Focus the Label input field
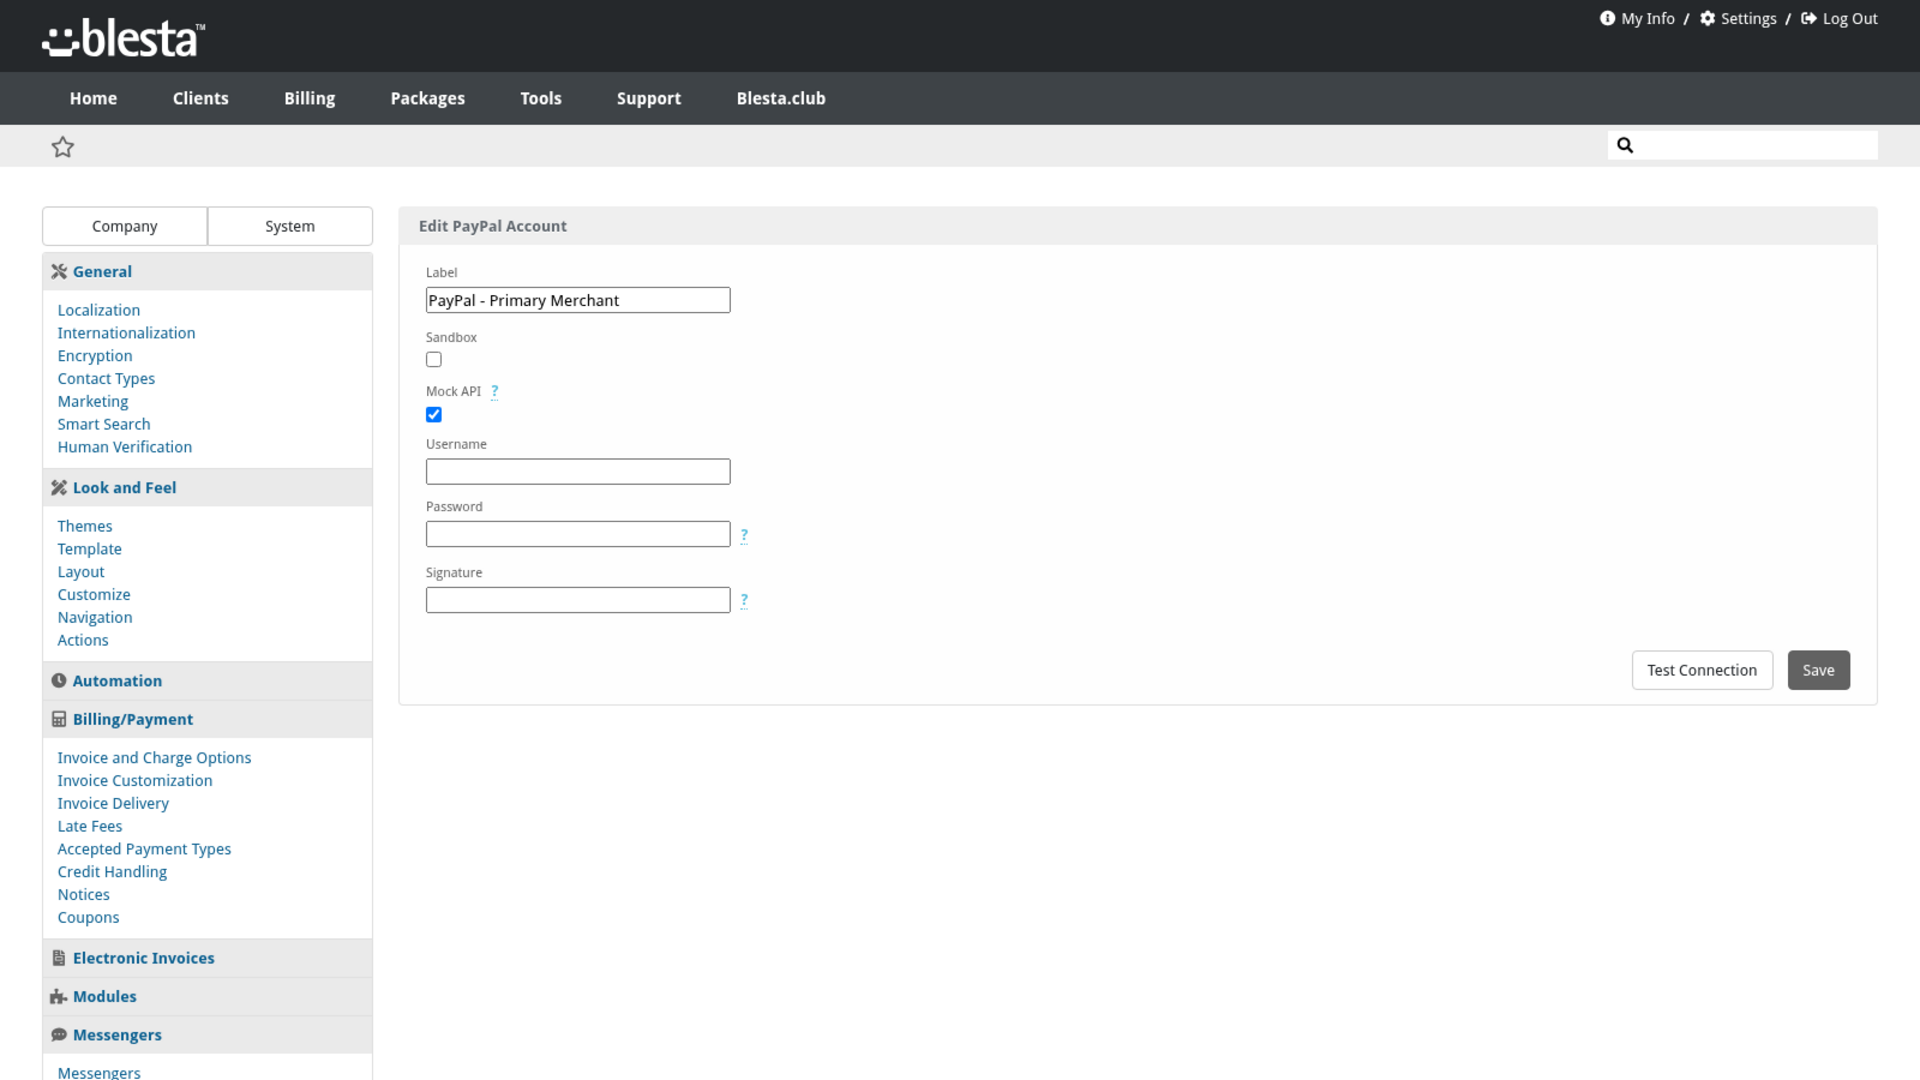Screen dimensions: 1920x1080 point(578,300)
